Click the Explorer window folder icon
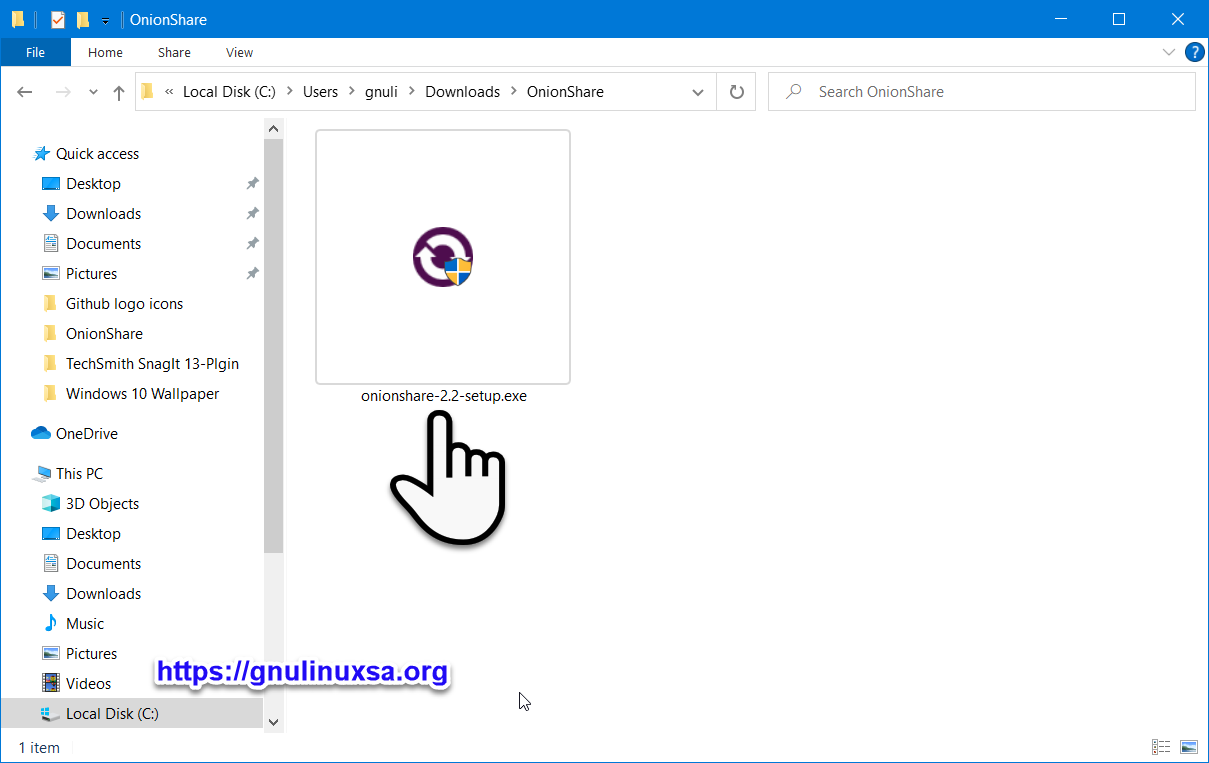This screenshot has height=763, width=1209. [18, 19]
